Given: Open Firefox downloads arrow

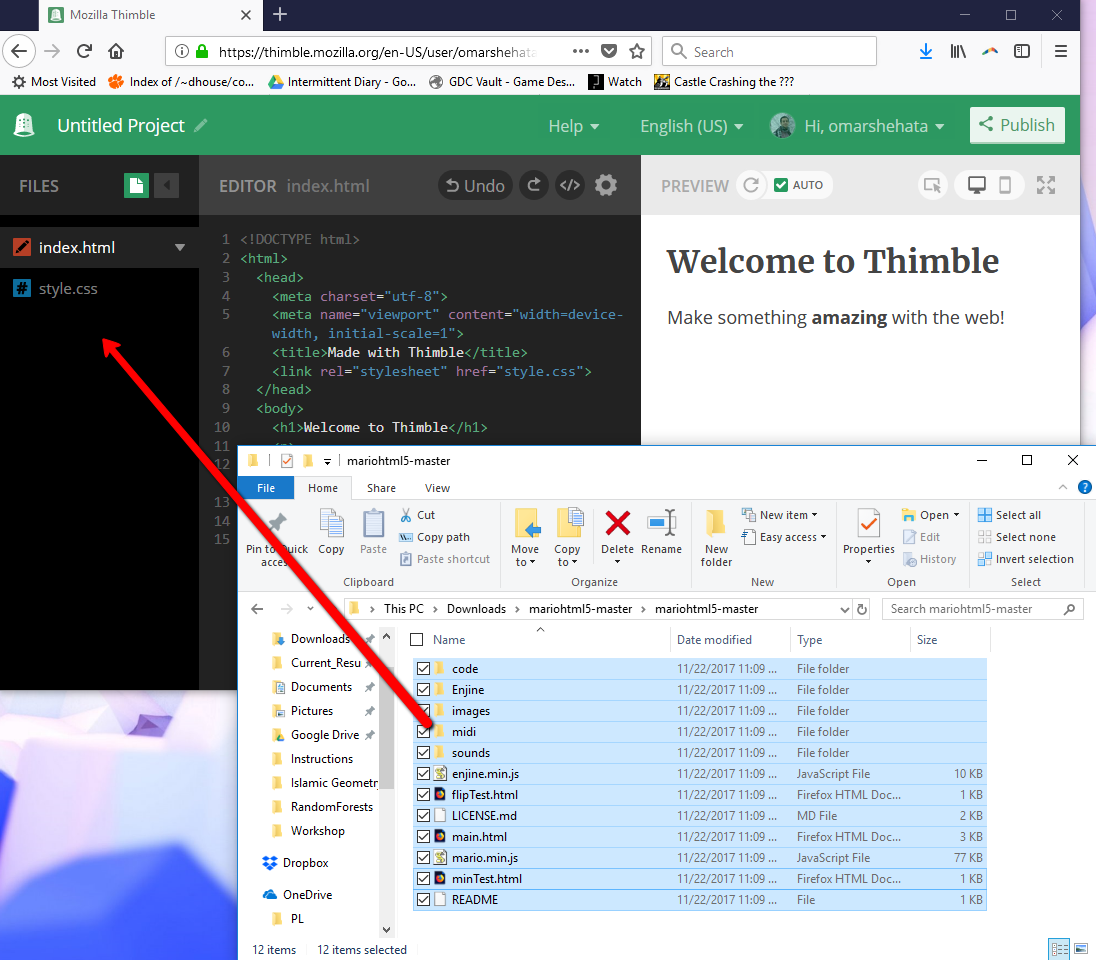Looking at the screenshot, I should (x=925, y=51).
